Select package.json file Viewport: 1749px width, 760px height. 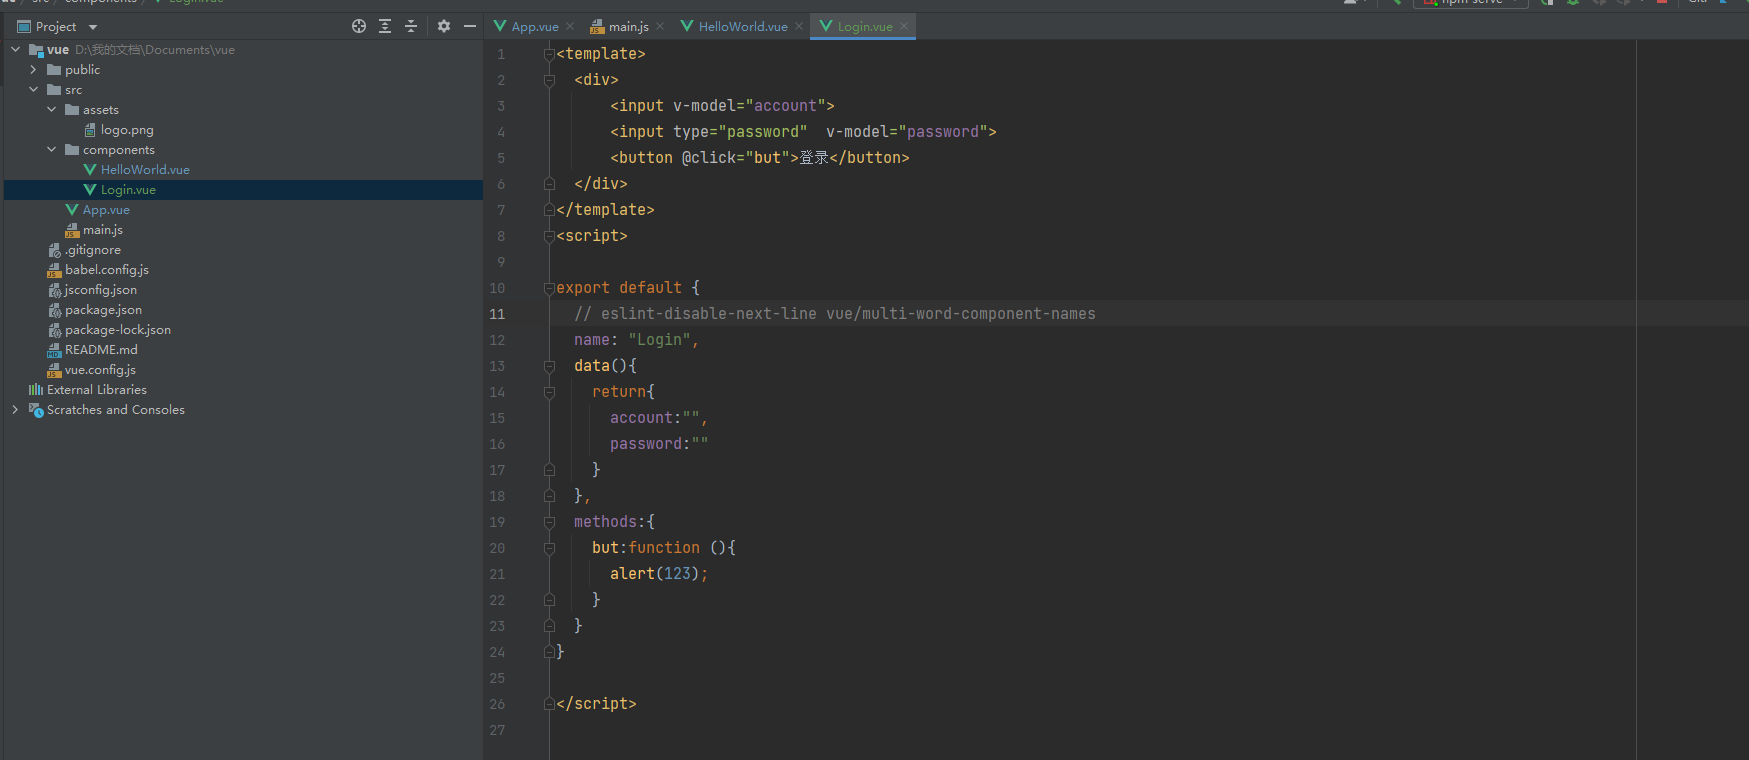coord(103,310)
